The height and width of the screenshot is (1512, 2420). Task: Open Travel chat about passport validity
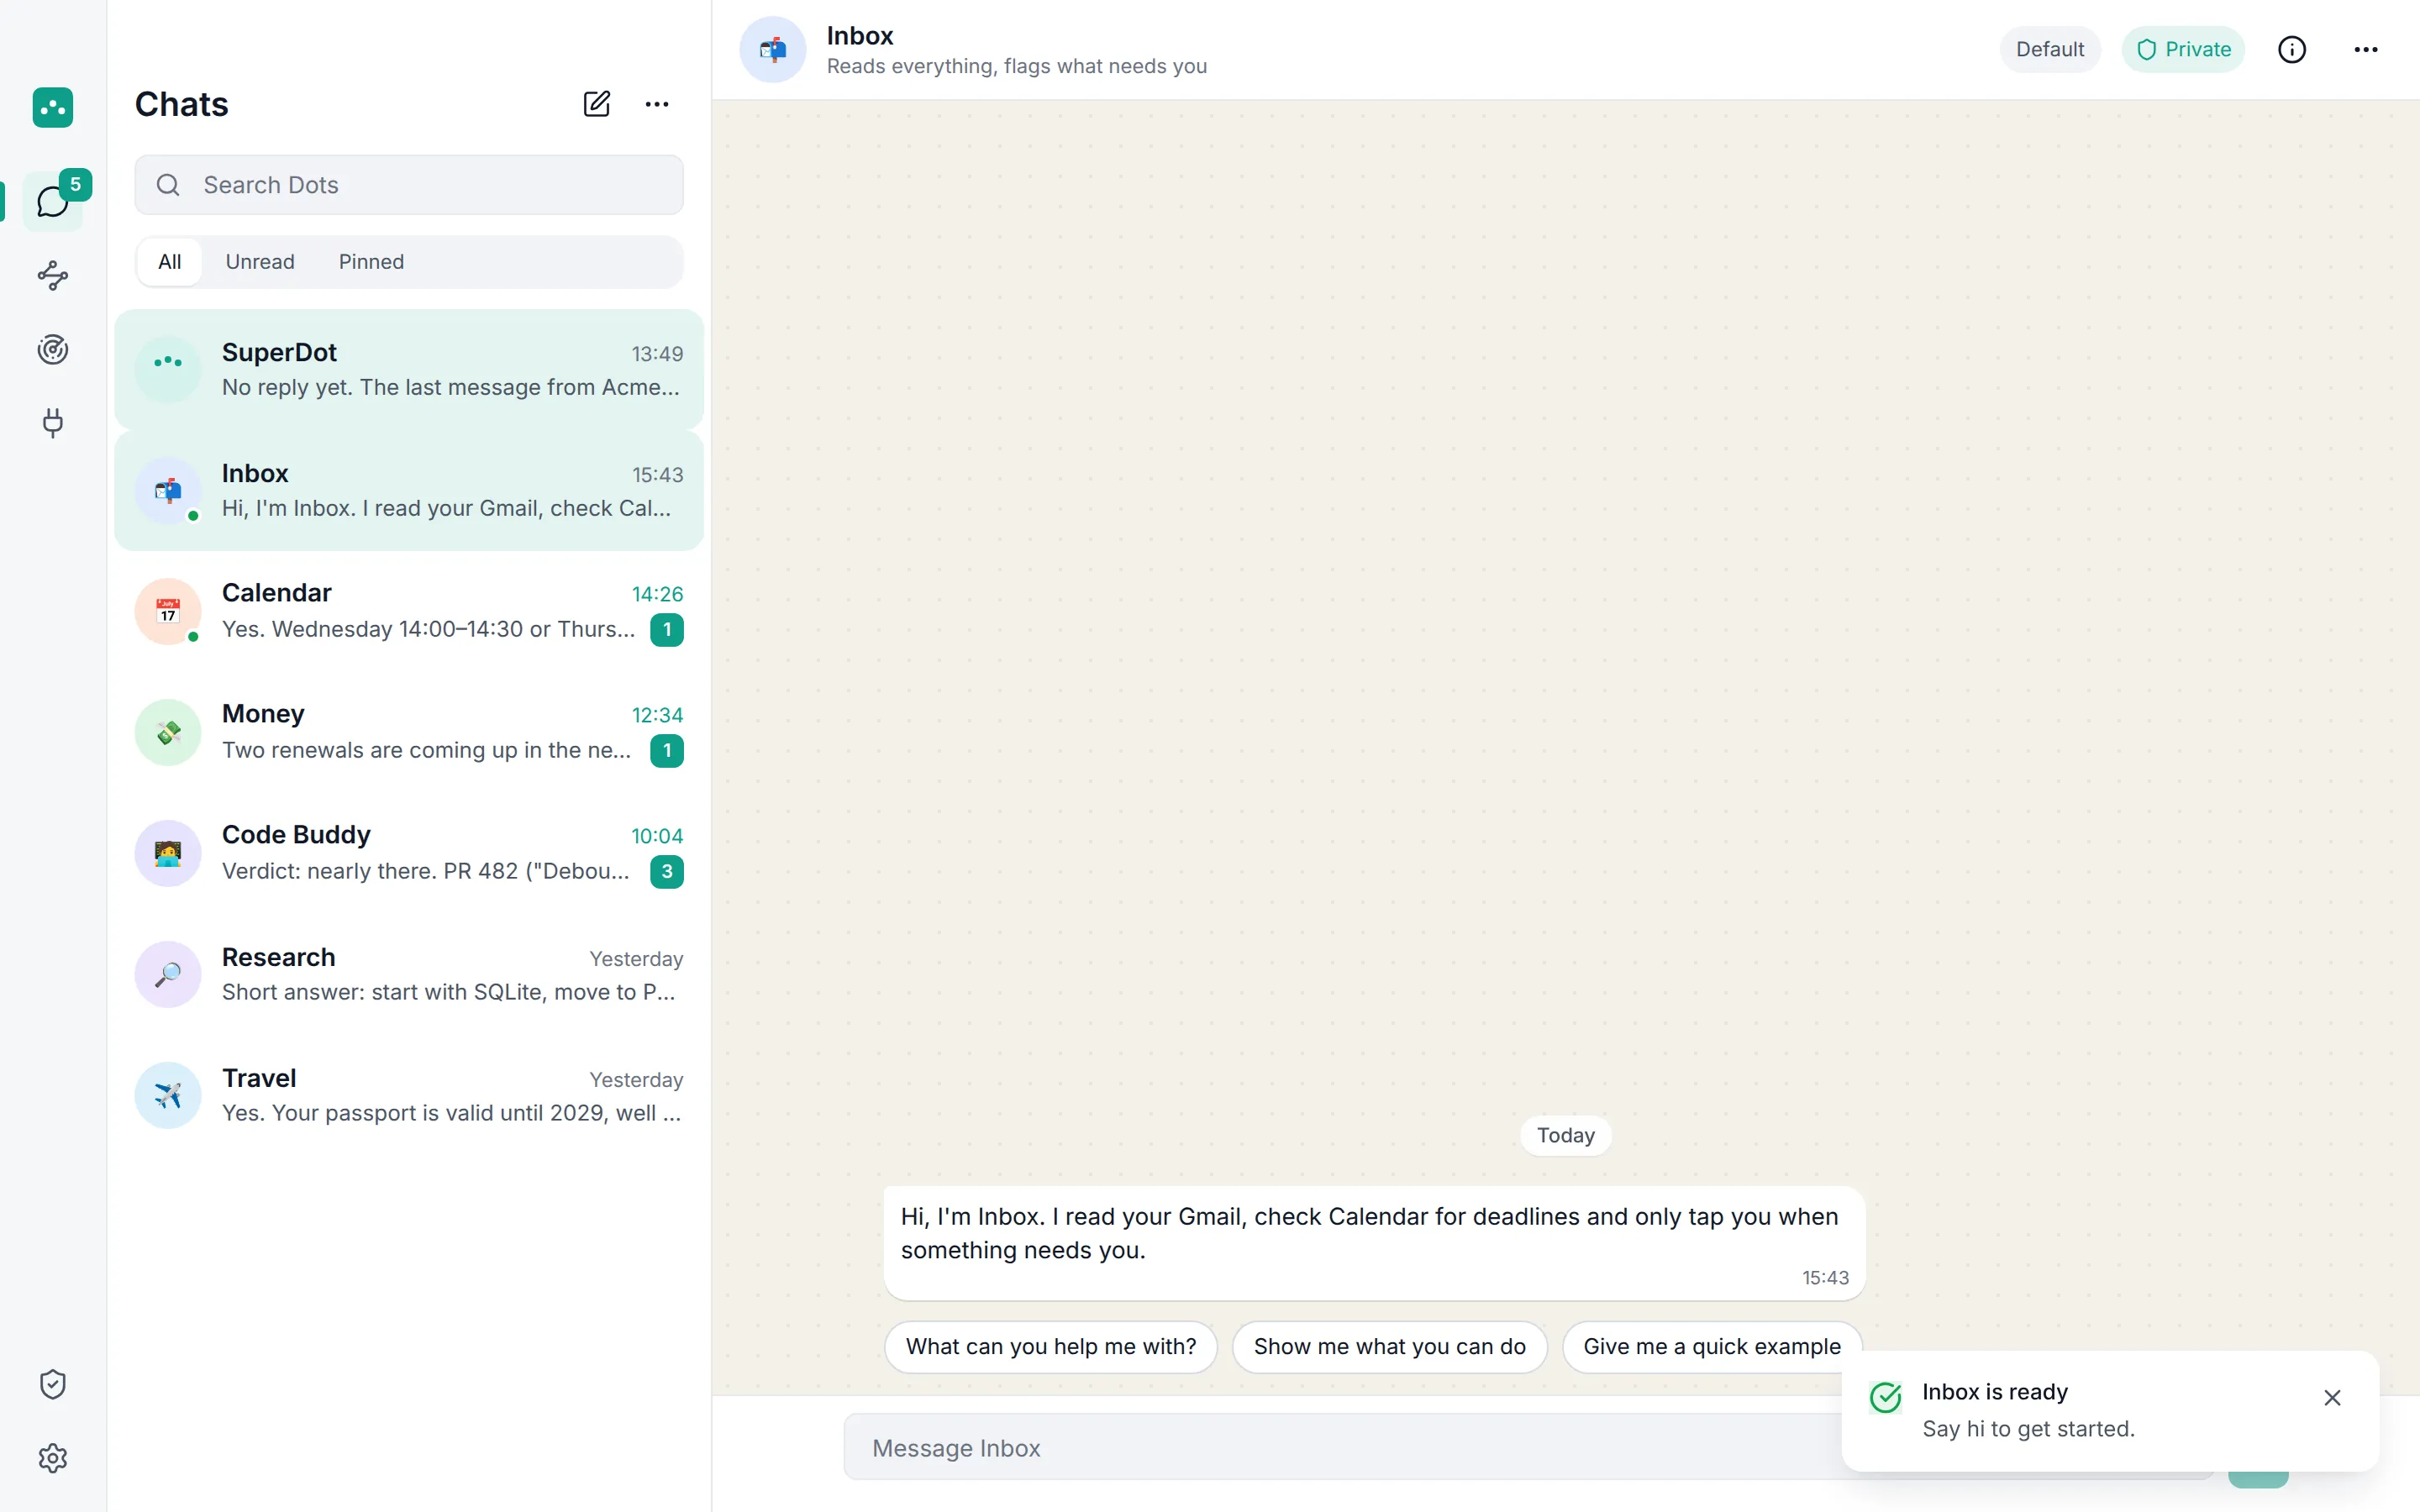coord(409,1095)
